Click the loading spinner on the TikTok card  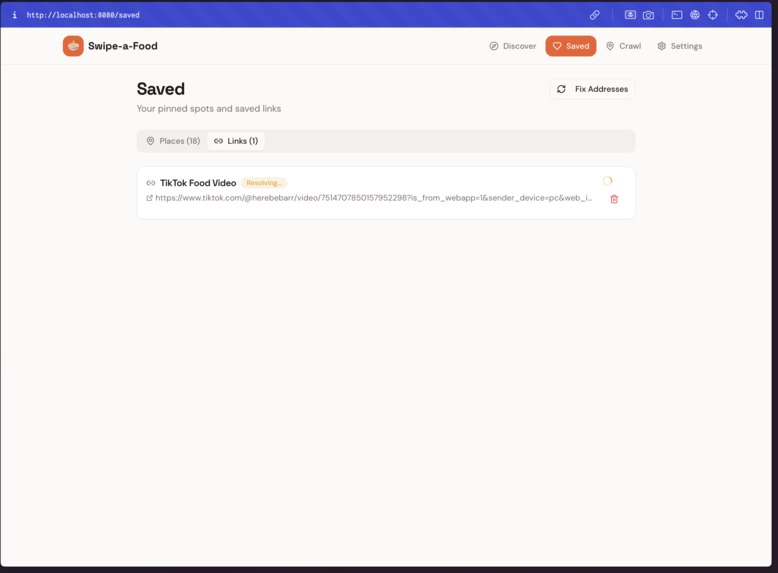[x=607, y=181]
